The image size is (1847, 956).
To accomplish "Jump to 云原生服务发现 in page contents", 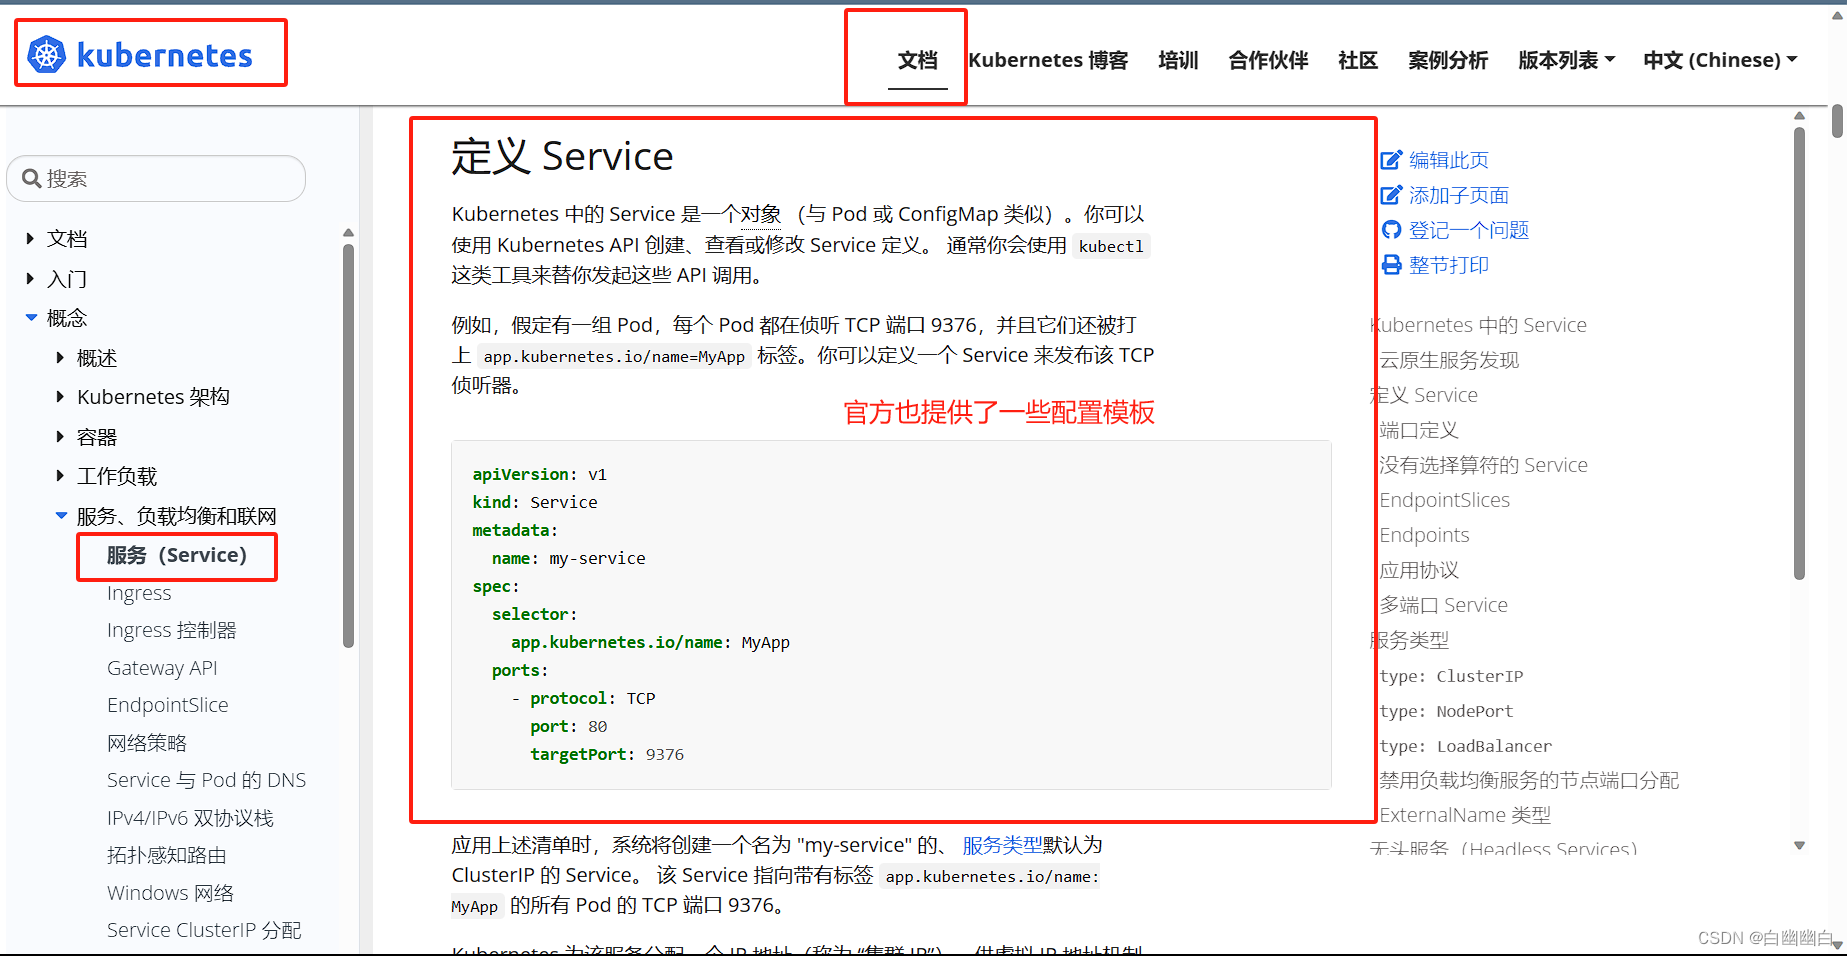I will click(1449, 360).
